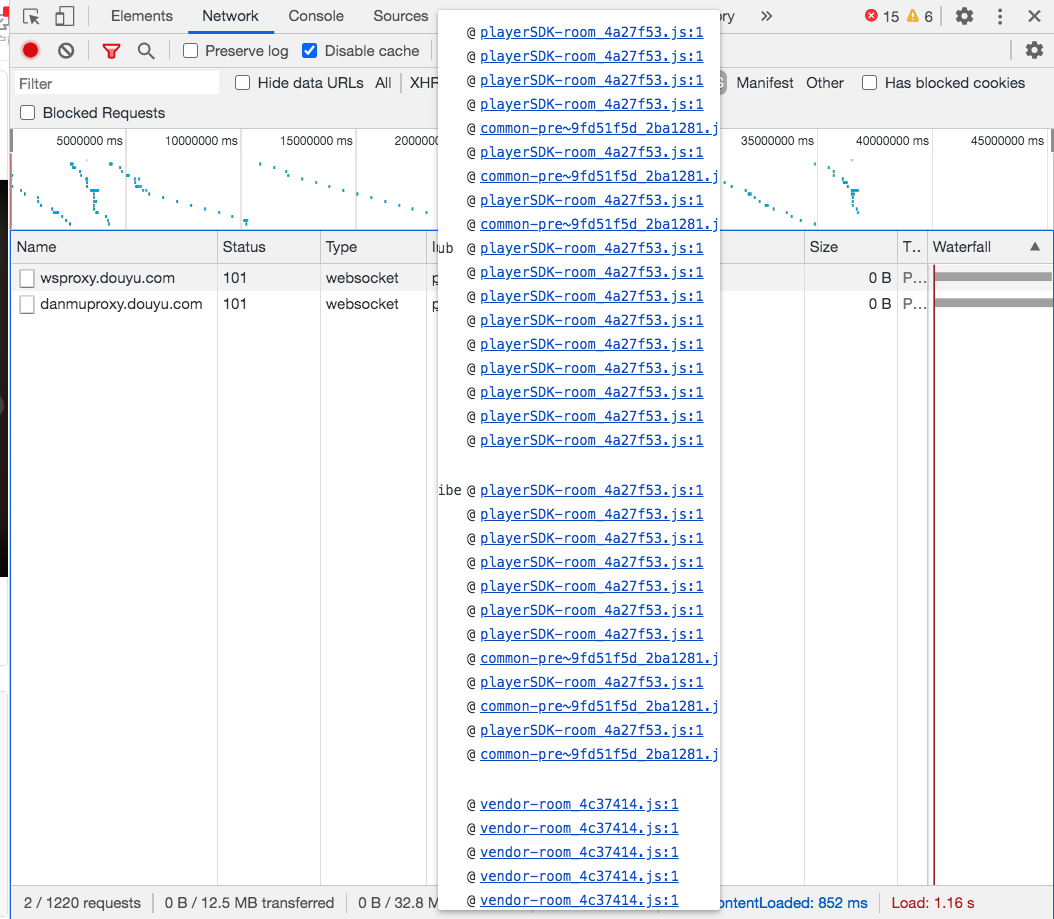
Task: Toggle the Waterfall column sort arrow
Action: click(x=1035, y=246)
